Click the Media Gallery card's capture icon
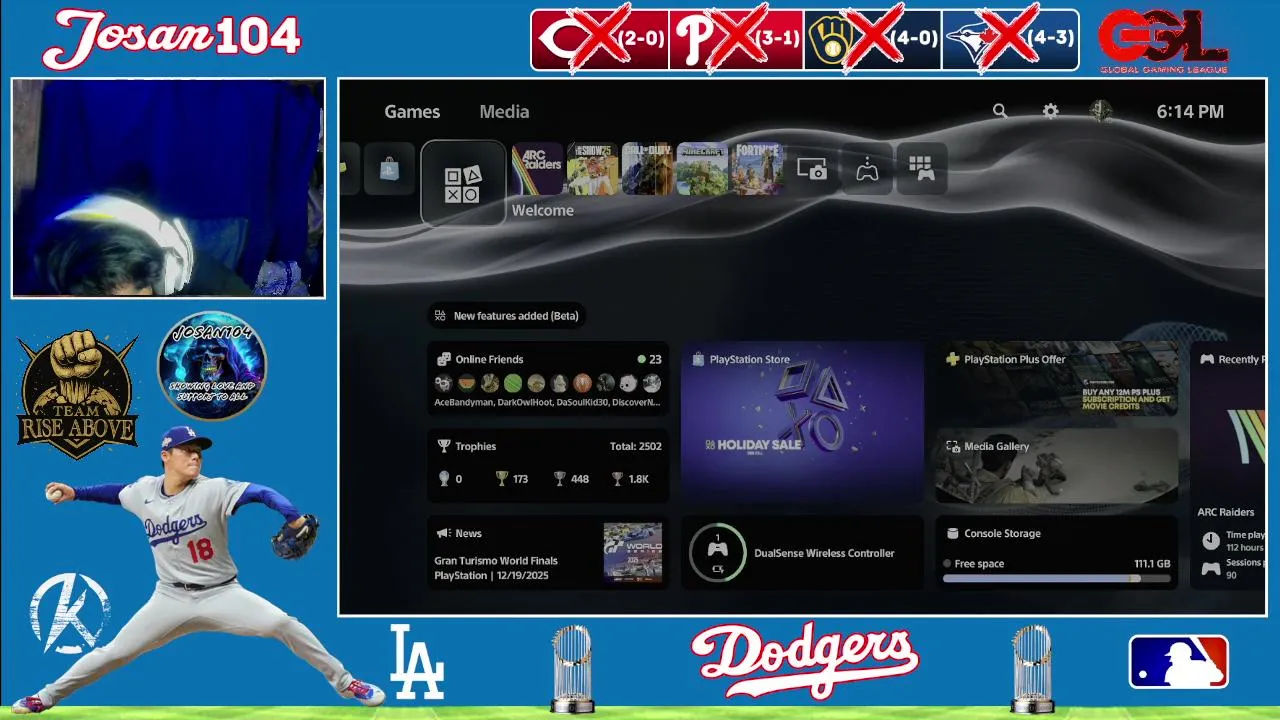The image size is (1280, 720). click(x=953, y=446)
